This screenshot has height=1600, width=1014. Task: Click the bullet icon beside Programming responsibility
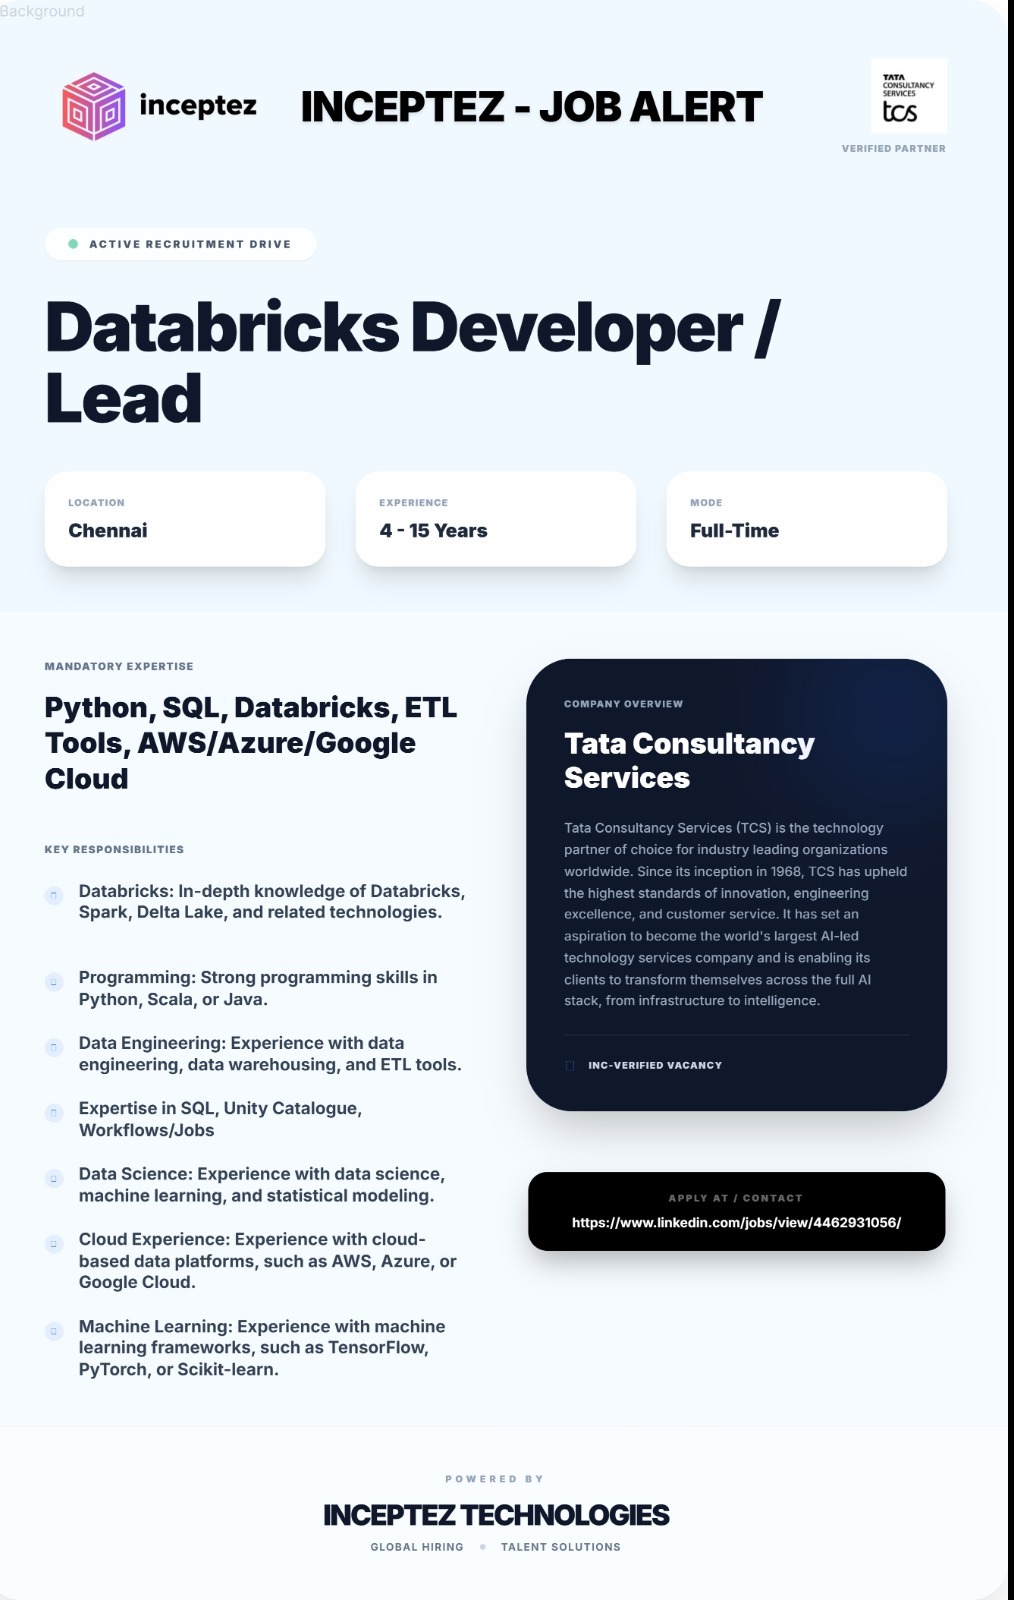[55, 982]
